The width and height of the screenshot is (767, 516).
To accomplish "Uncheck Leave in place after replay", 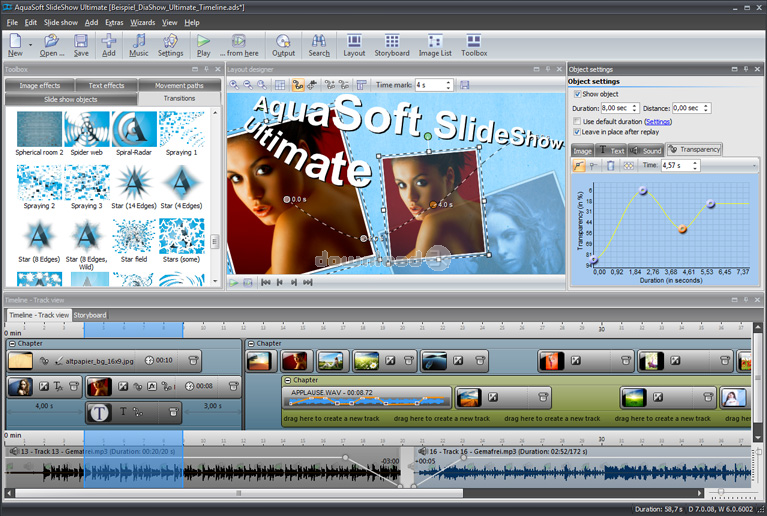I will pyautogui.click(x=577, y=132).
